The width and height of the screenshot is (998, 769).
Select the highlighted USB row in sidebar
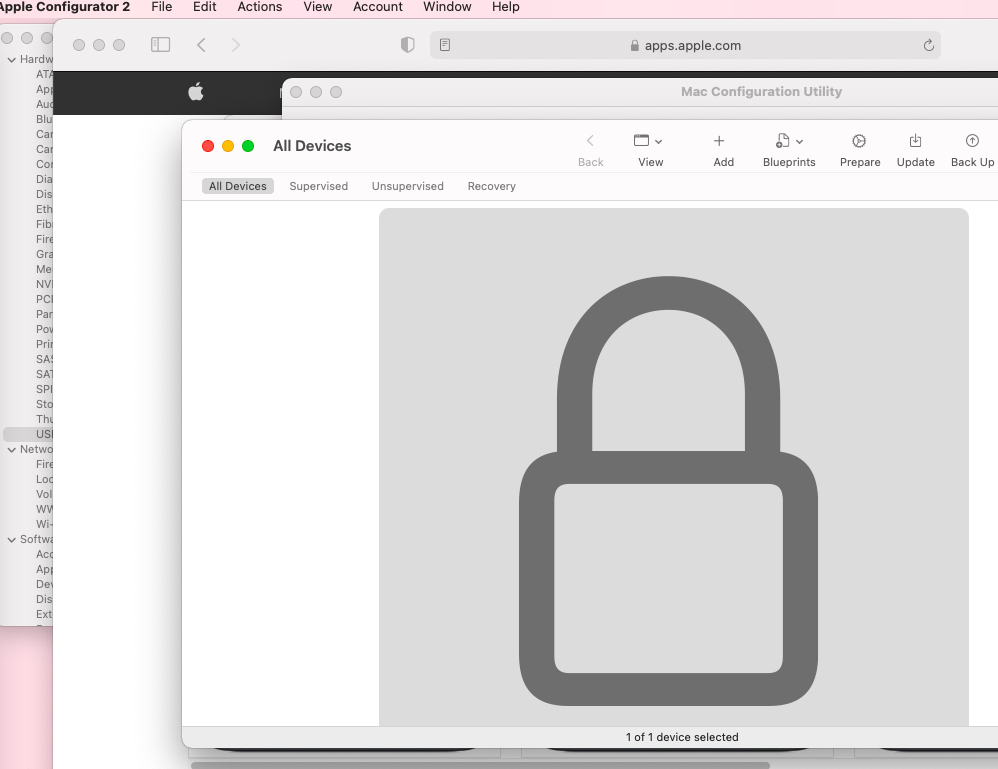tap(28, 434)
